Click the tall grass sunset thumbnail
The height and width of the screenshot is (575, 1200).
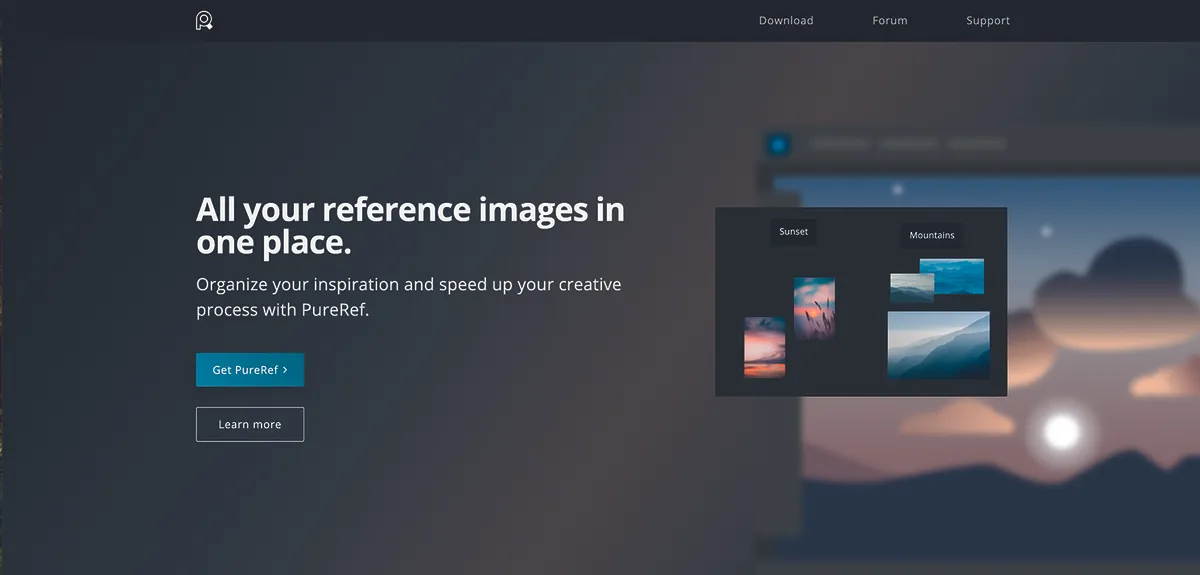pyautogui.click(x=814, y=308)
